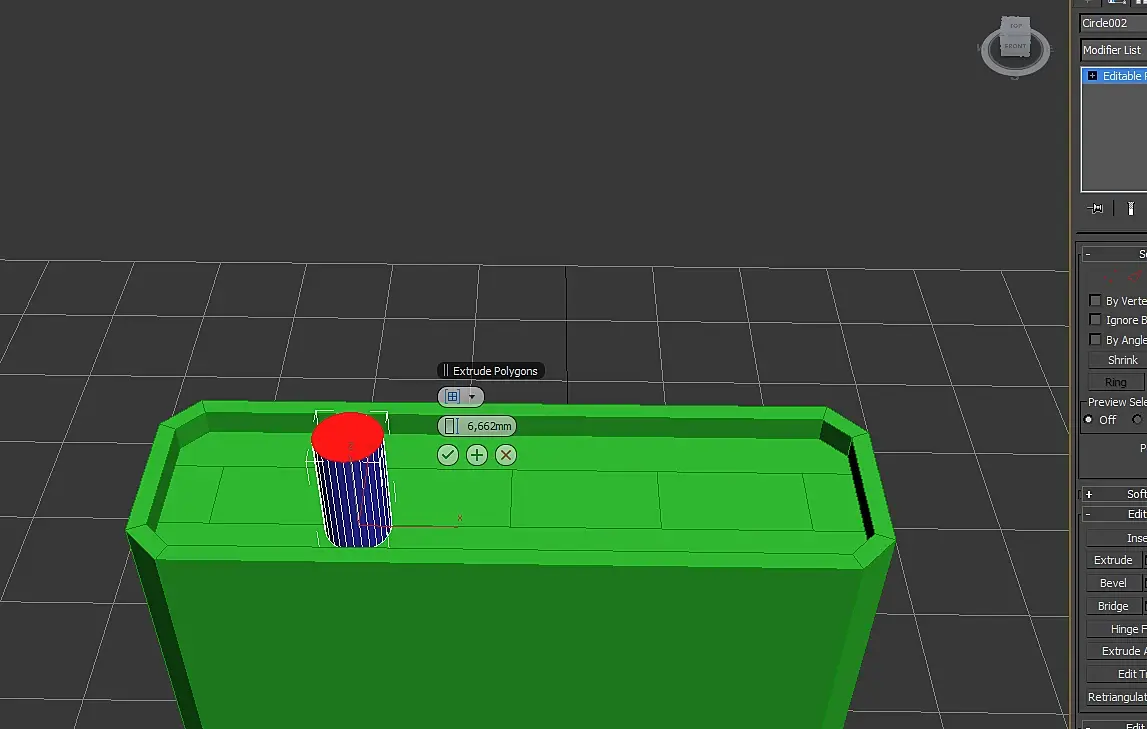This screenshot has width=1147, height=729.
Task: Enable the By Vertex checkbox
Action: [1095, 301]
